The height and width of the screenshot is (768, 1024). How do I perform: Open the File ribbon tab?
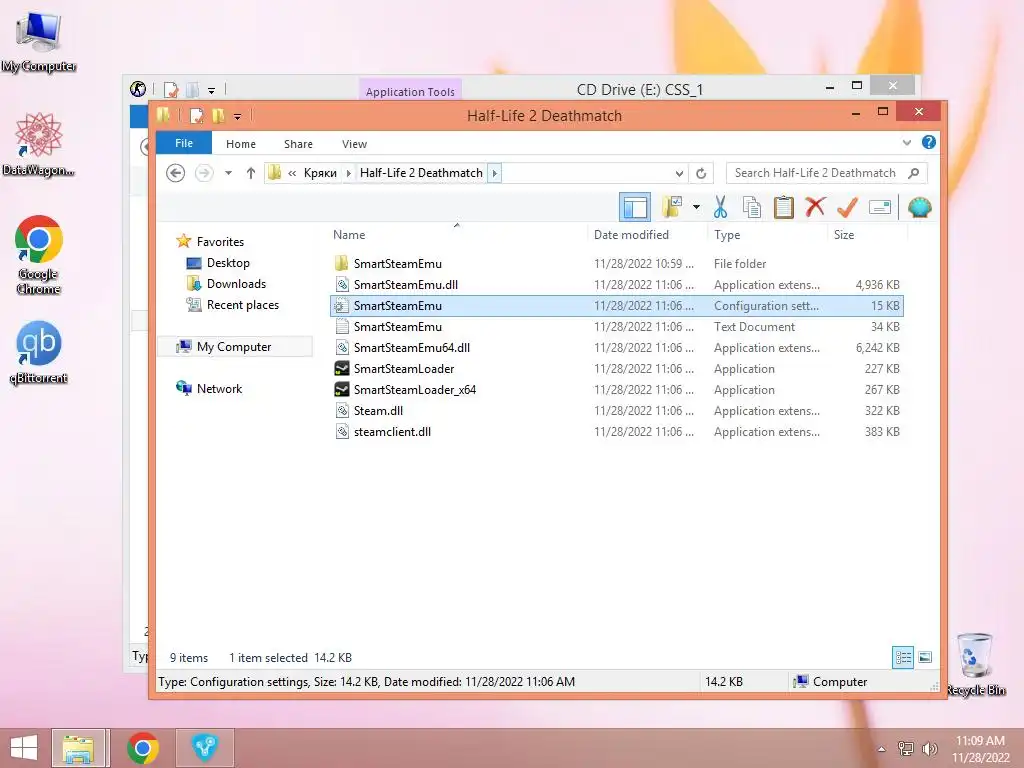point(184,143)
